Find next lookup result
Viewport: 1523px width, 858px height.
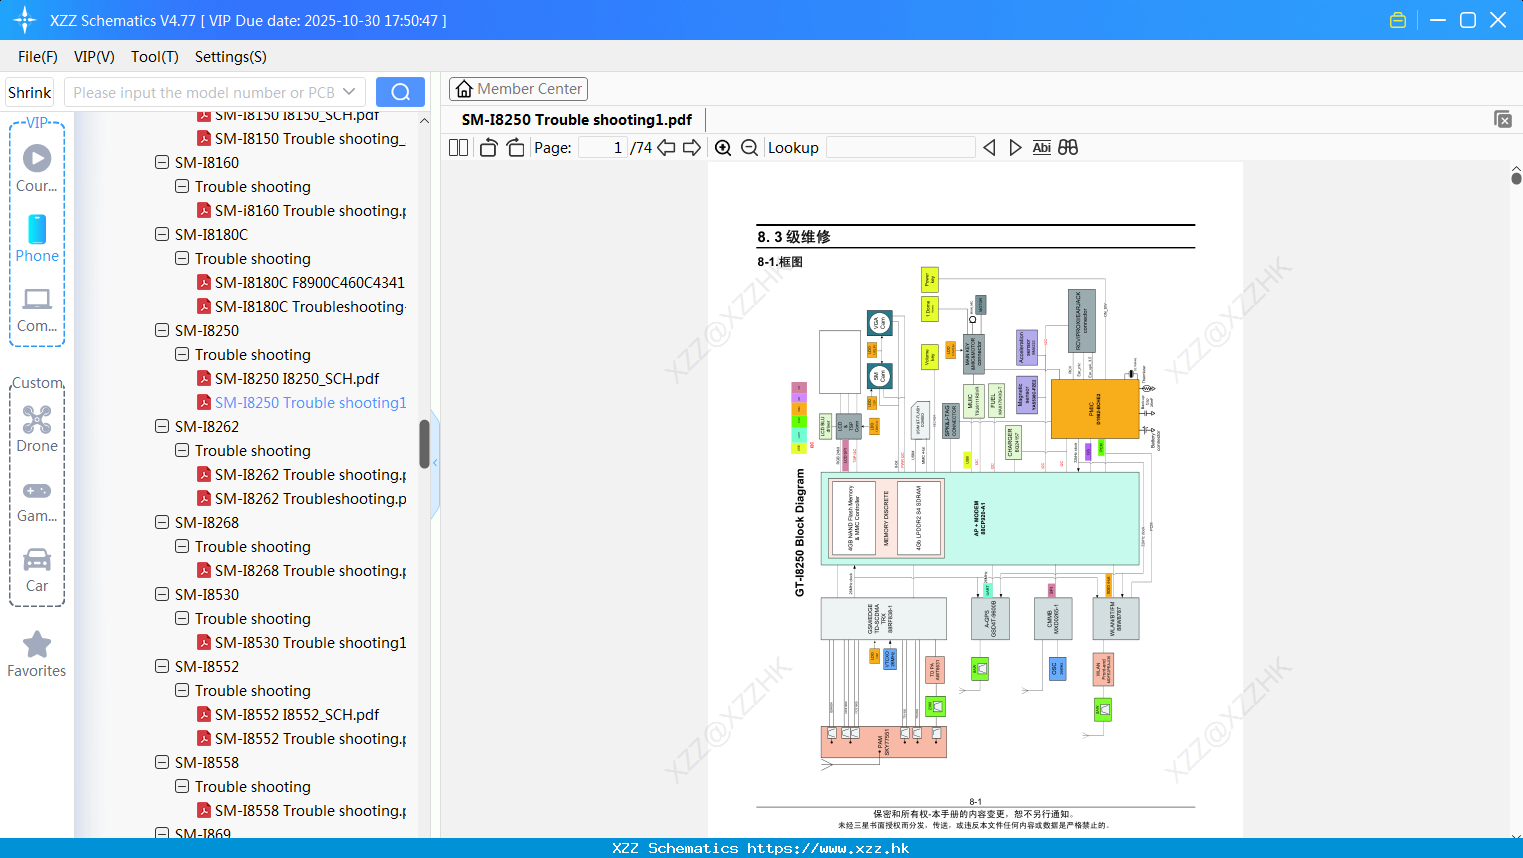pyautogui.click(x=1015, y=147)
